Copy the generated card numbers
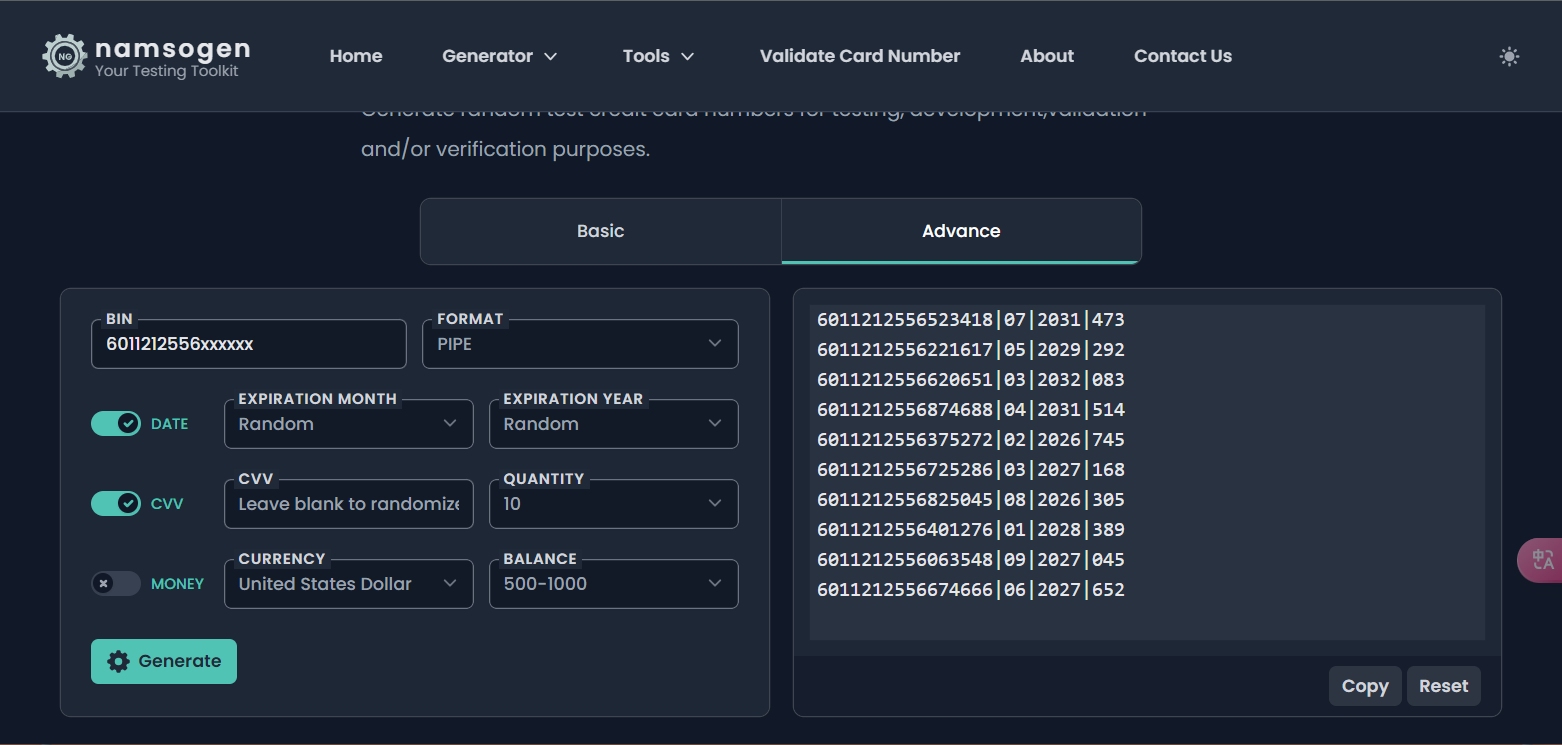This screenshot has width=1562, height=745. click(1365, 686)
